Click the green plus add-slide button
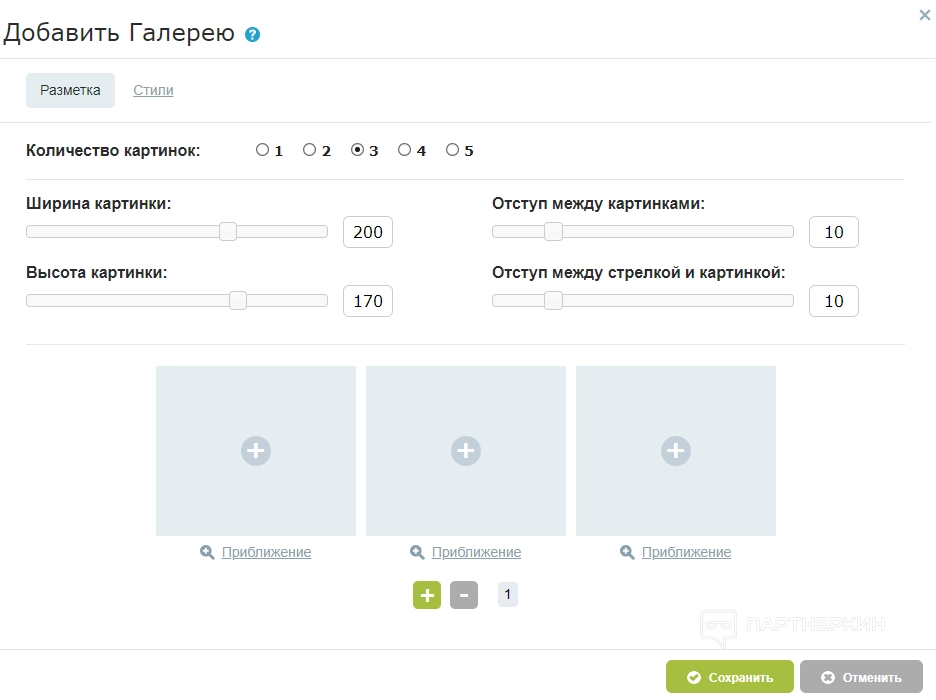The height and width of the screenshot is (700, 936). (427, 595)
